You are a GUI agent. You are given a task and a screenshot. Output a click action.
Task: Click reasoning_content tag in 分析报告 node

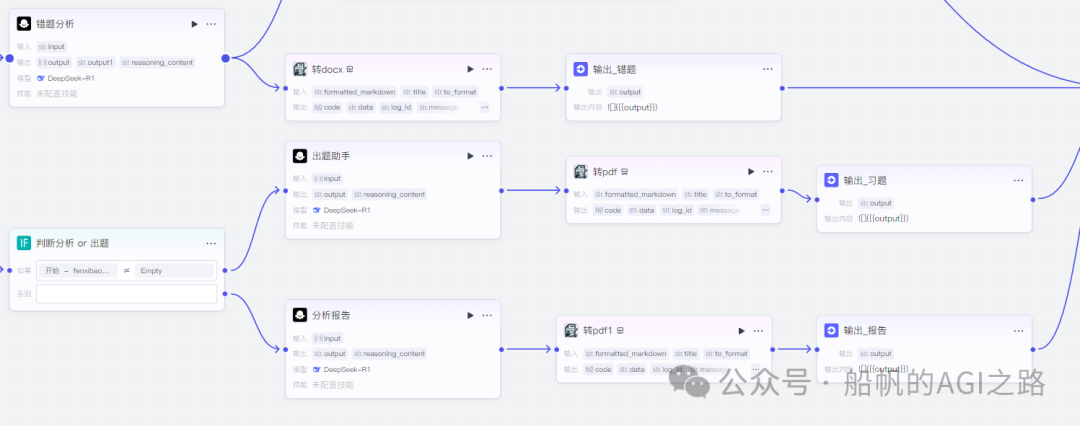[x=389, y=354]
